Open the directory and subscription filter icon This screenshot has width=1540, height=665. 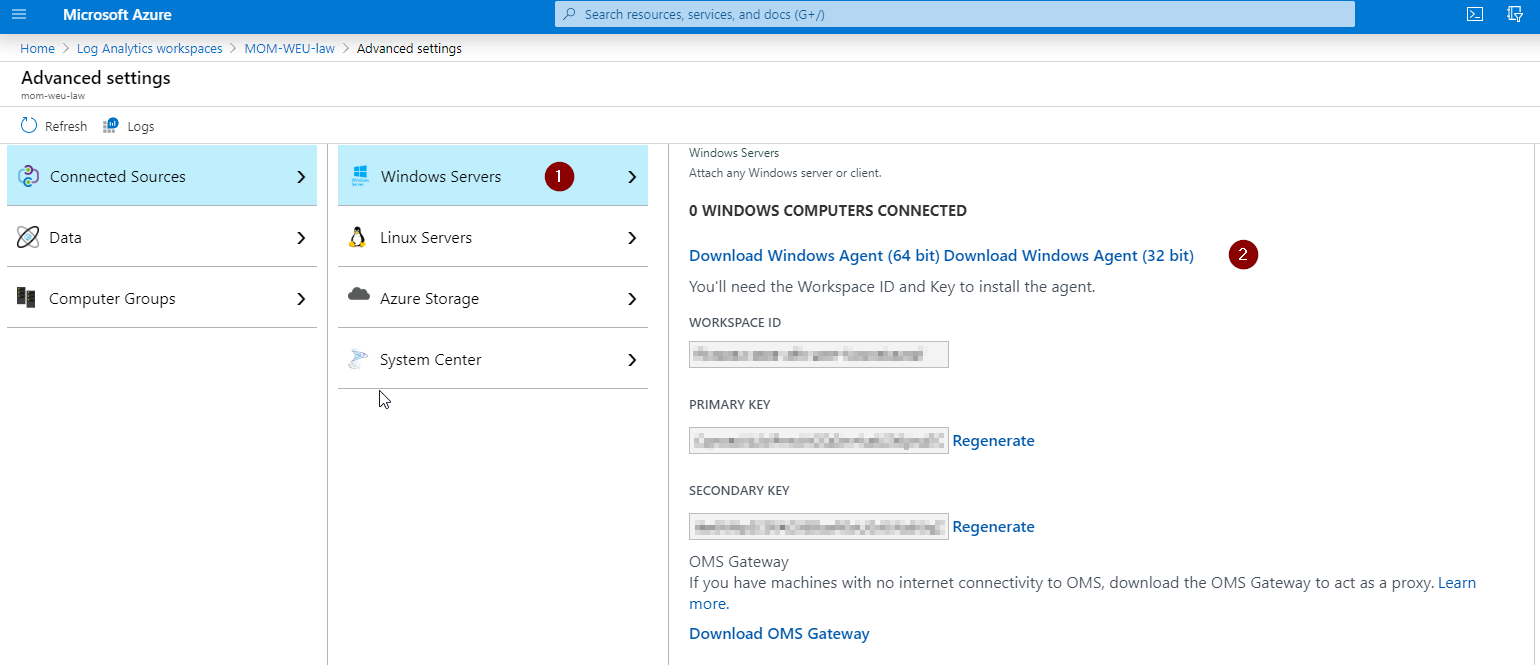pyautogui.click(x=1515, y=14)
